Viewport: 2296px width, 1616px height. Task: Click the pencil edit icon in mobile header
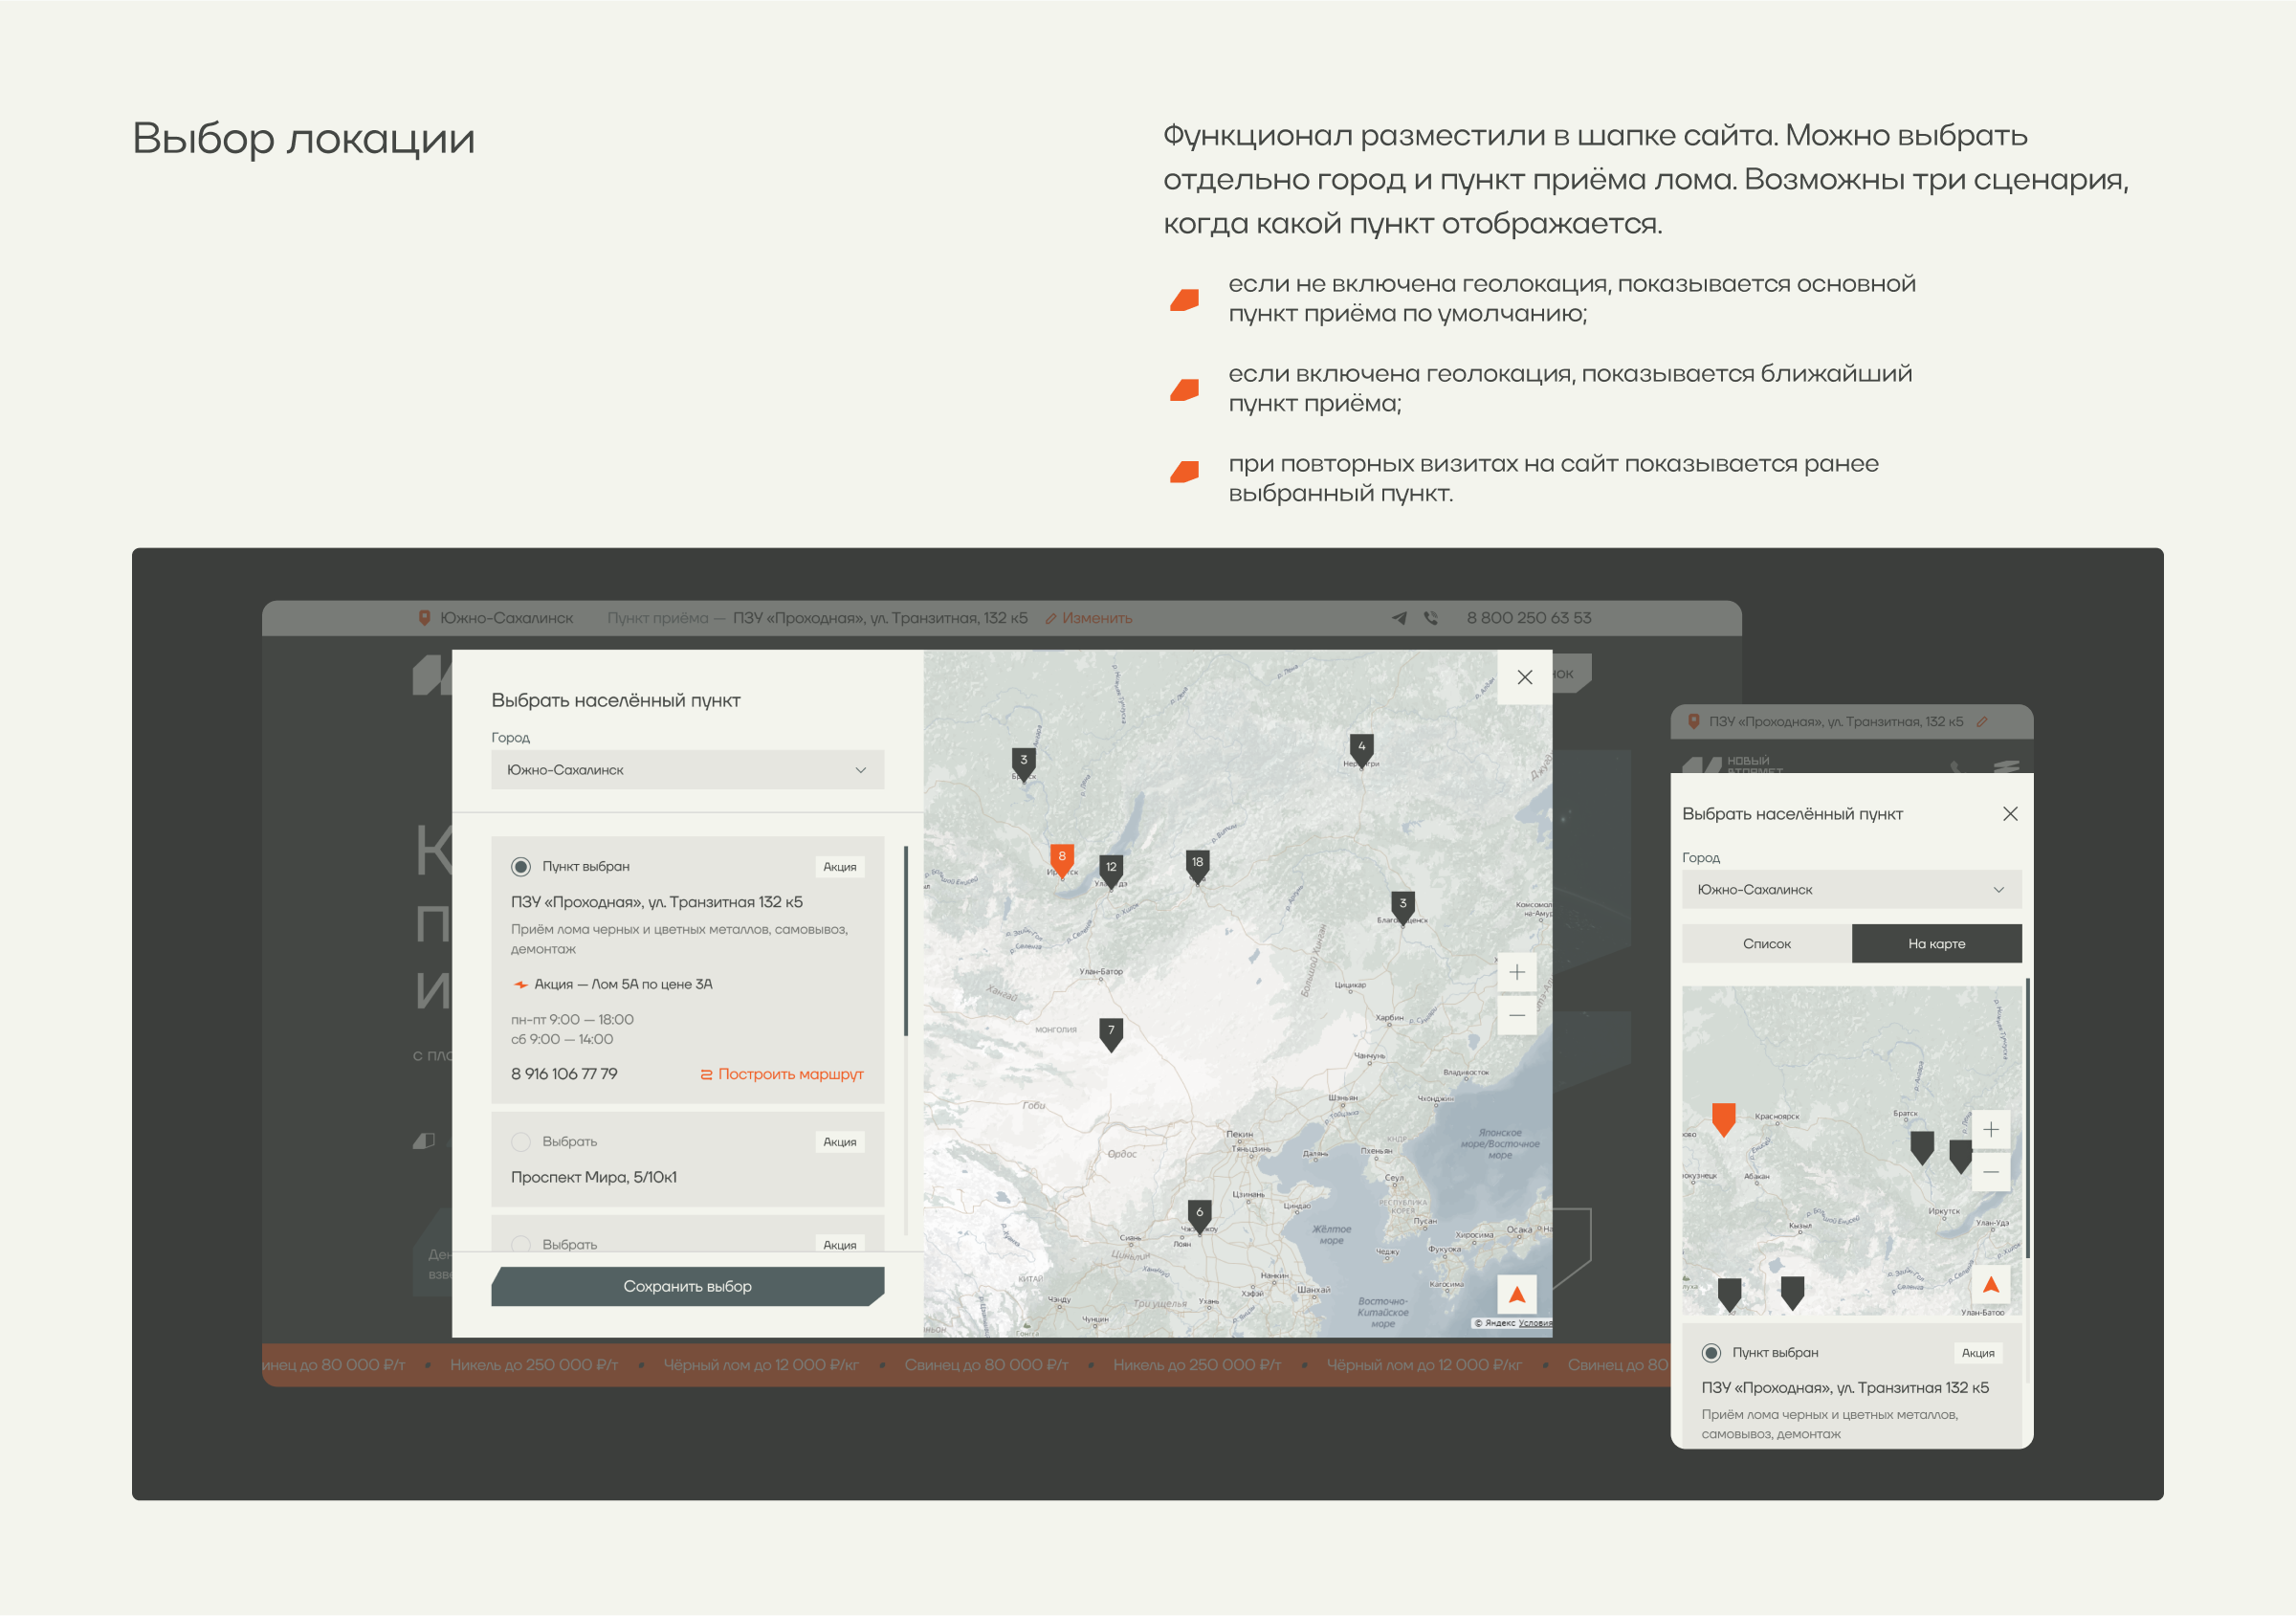[x=1982, y=722]
